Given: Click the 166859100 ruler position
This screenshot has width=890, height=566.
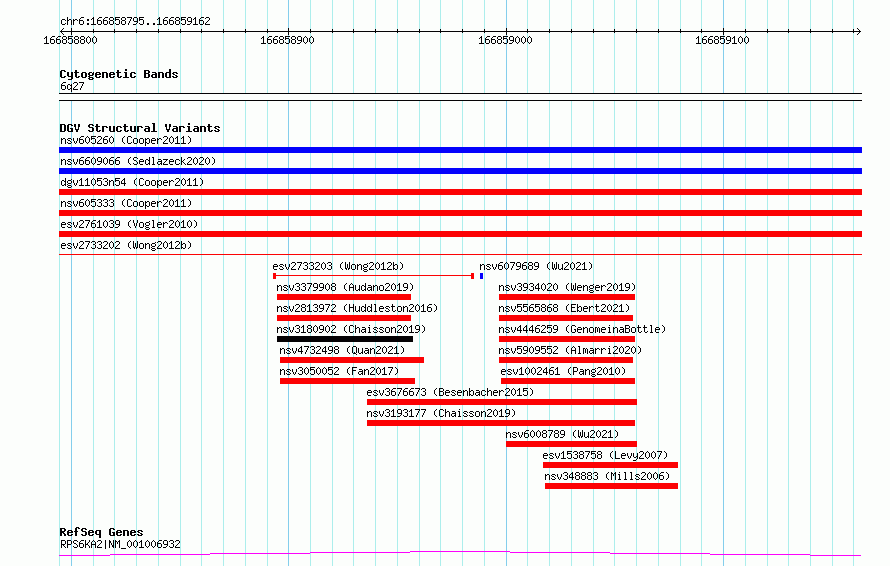Looking at the screenshot, I should point(722,40).
